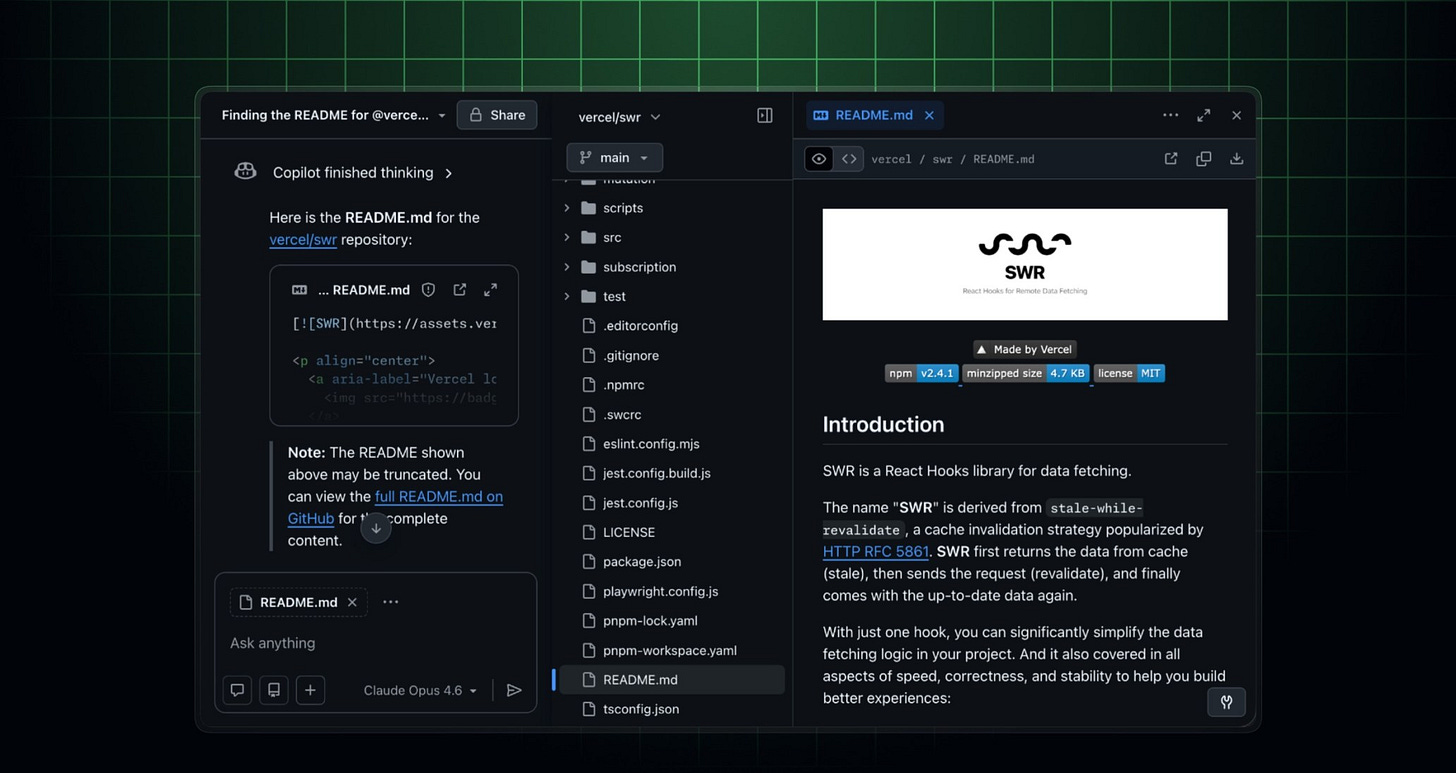The height and width of the screenshot is (773, 1456).
Task: Download README.md using the download icon
Action: point(1236,158)
